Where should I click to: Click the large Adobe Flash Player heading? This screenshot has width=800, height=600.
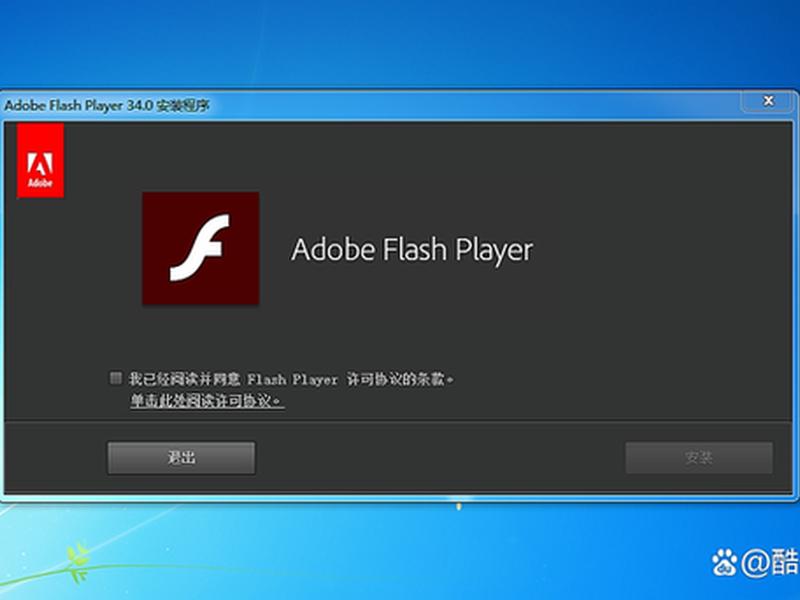click(412, 249)
